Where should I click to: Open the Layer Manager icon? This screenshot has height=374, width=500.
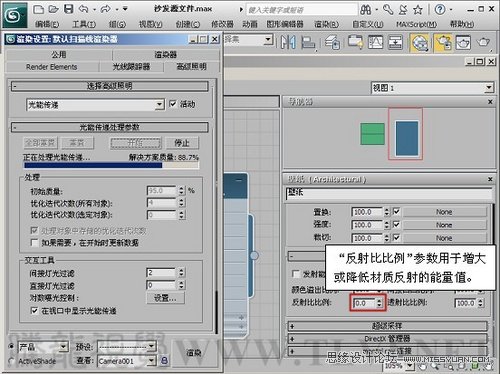[x=332, y=43]
